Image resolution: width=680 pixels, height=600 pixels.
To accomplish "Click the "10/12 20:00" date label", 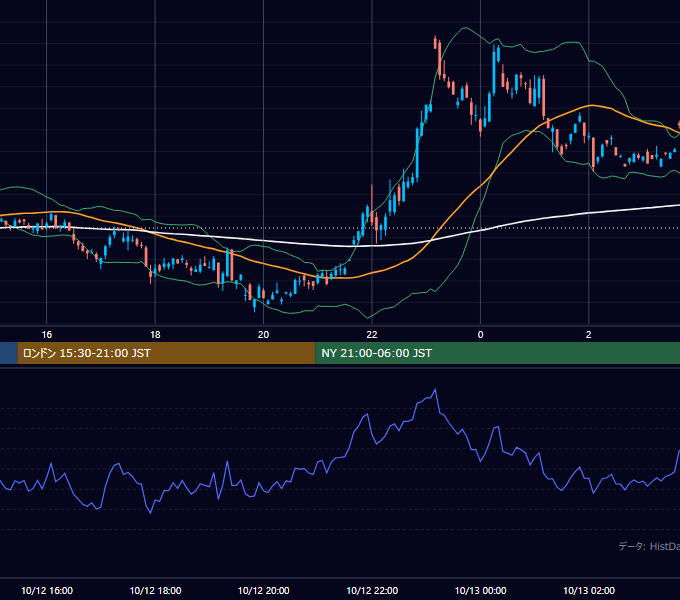I will coord(264,590).
